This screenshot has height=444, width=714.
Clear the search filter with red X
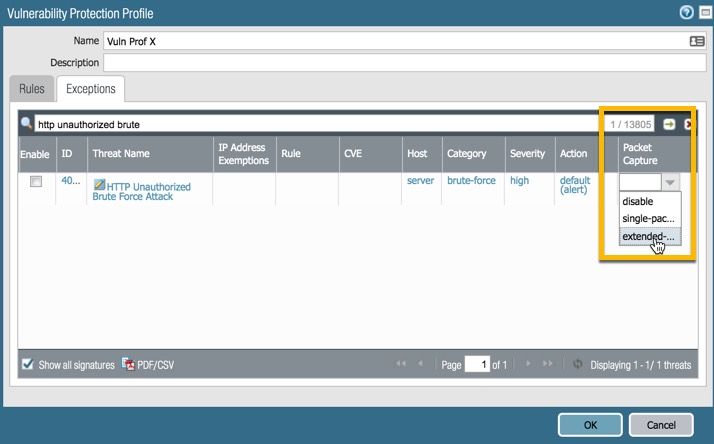[688, 124]
